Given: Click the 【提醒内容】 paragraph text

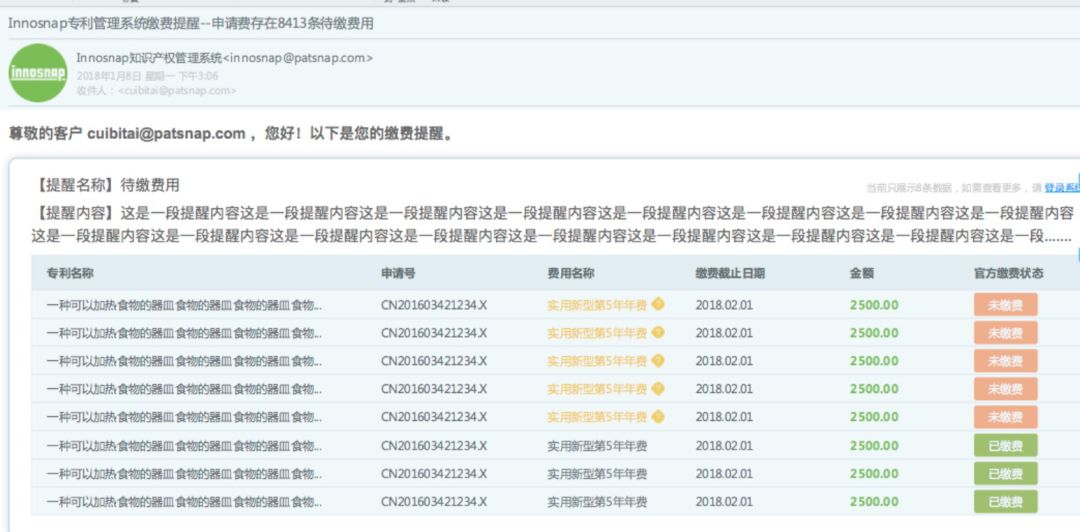Looking at the screenshot, I should (552, 224).
